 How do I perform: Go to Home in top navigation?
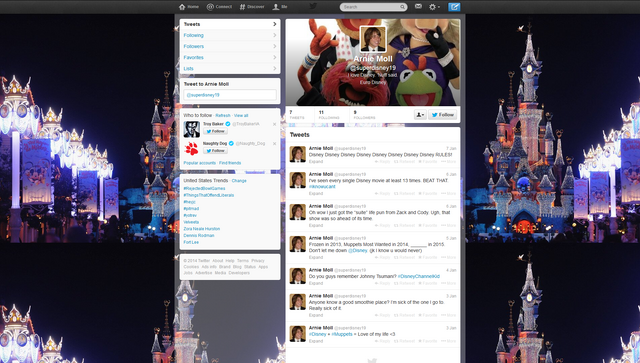189,7
